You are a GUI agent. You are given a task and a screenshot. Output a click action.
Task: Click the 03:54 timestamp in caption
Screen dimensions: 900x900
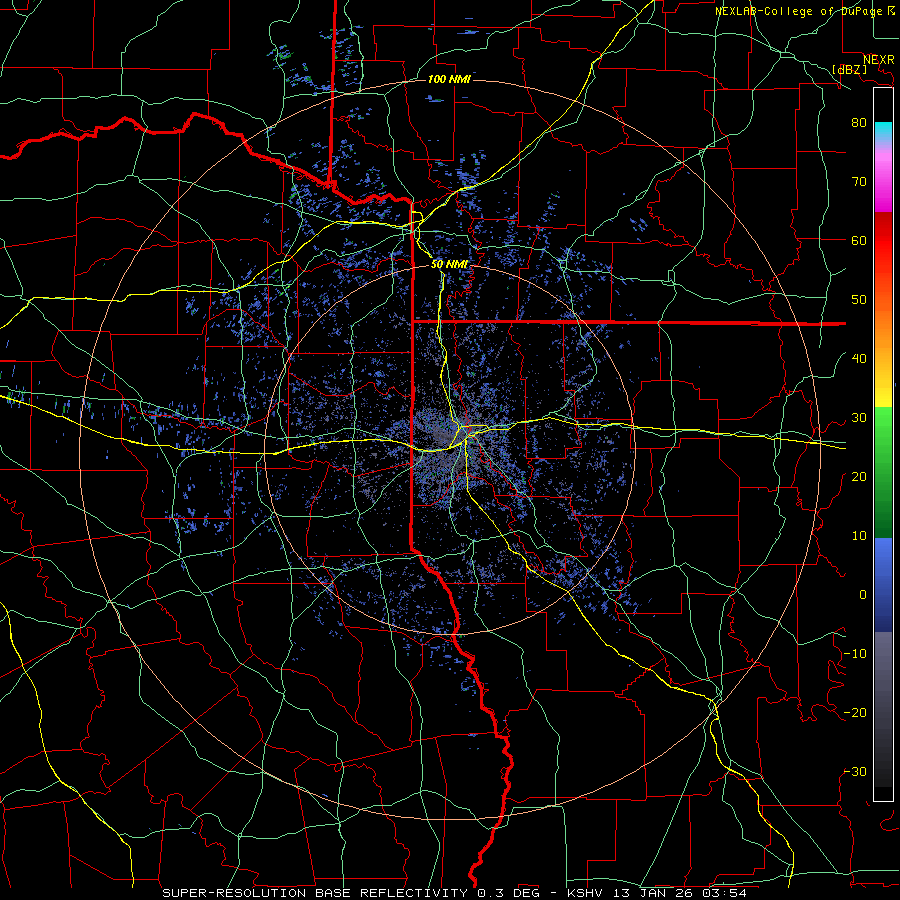[724, 893]
